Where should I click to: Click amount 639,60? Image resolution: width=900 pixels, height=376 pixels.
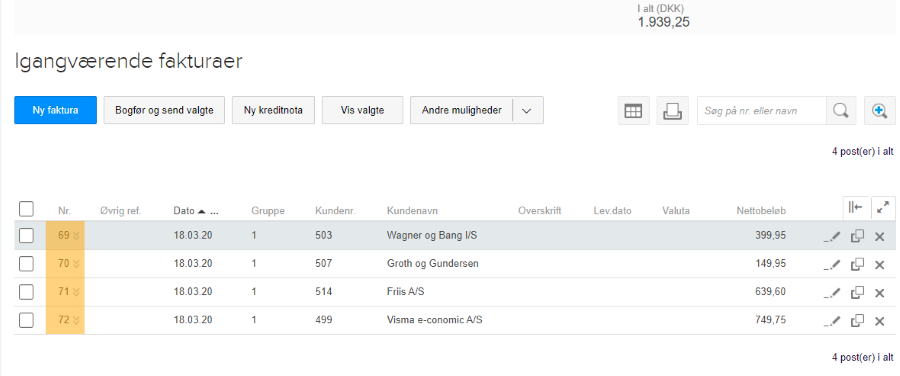770,292
